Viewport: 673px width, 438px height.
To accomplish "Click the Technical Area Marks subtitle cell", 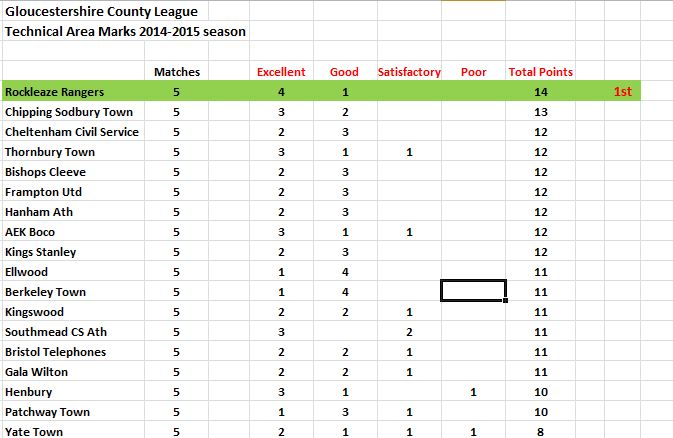I will point(126,31).
